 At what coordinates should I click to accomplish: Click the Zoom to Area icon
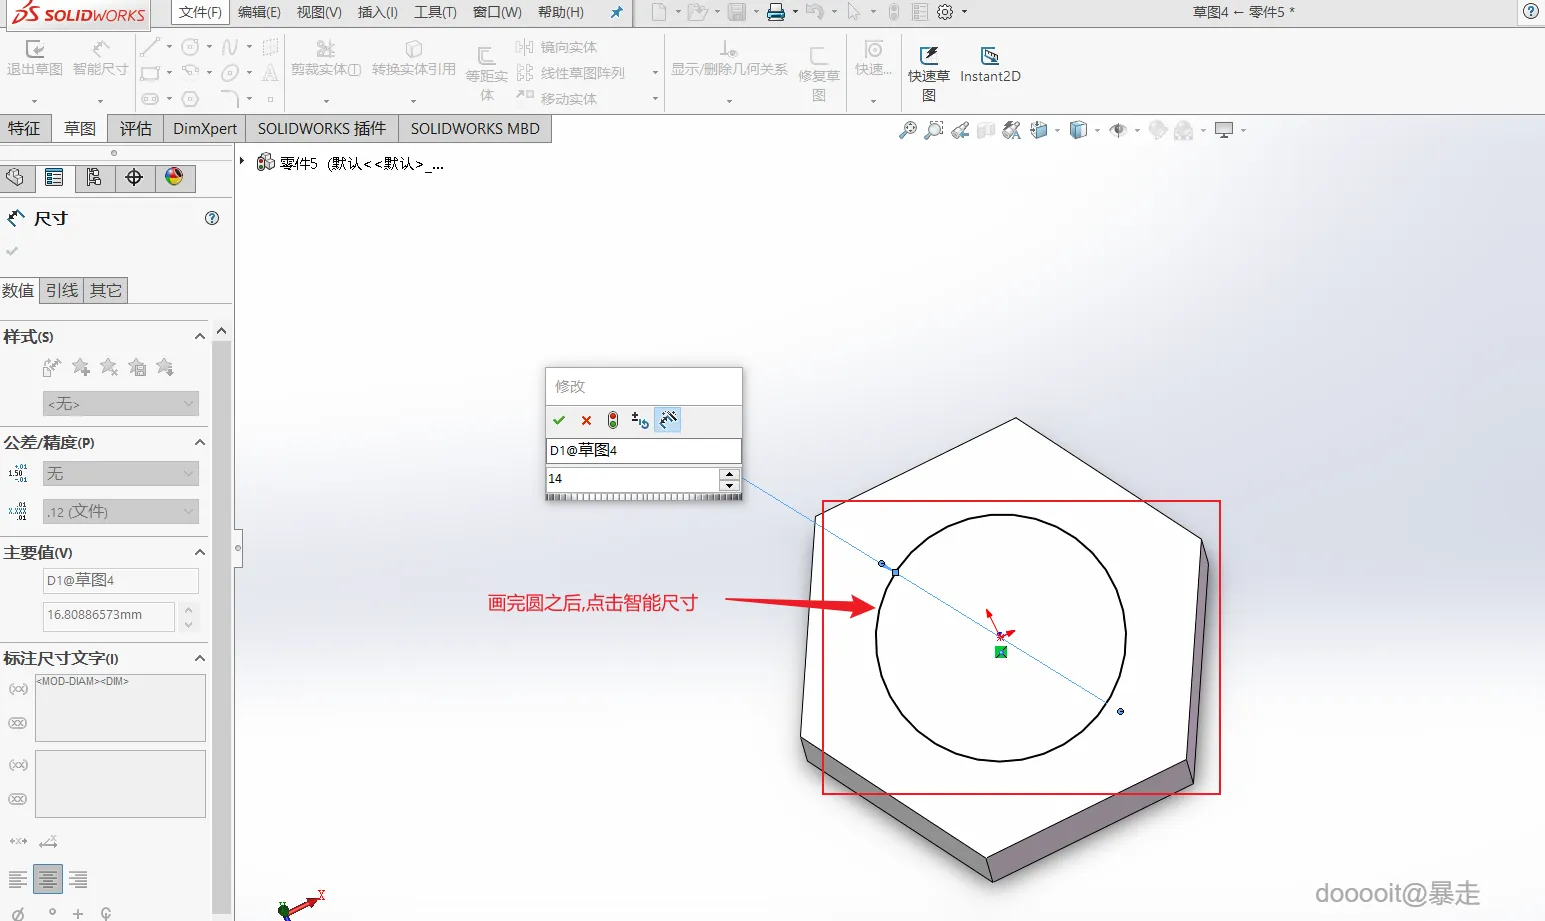click(934, 130)
